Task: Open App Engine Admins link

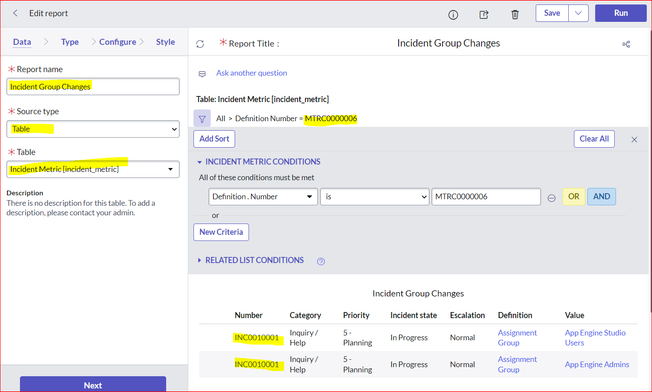Action: [597, 364]
